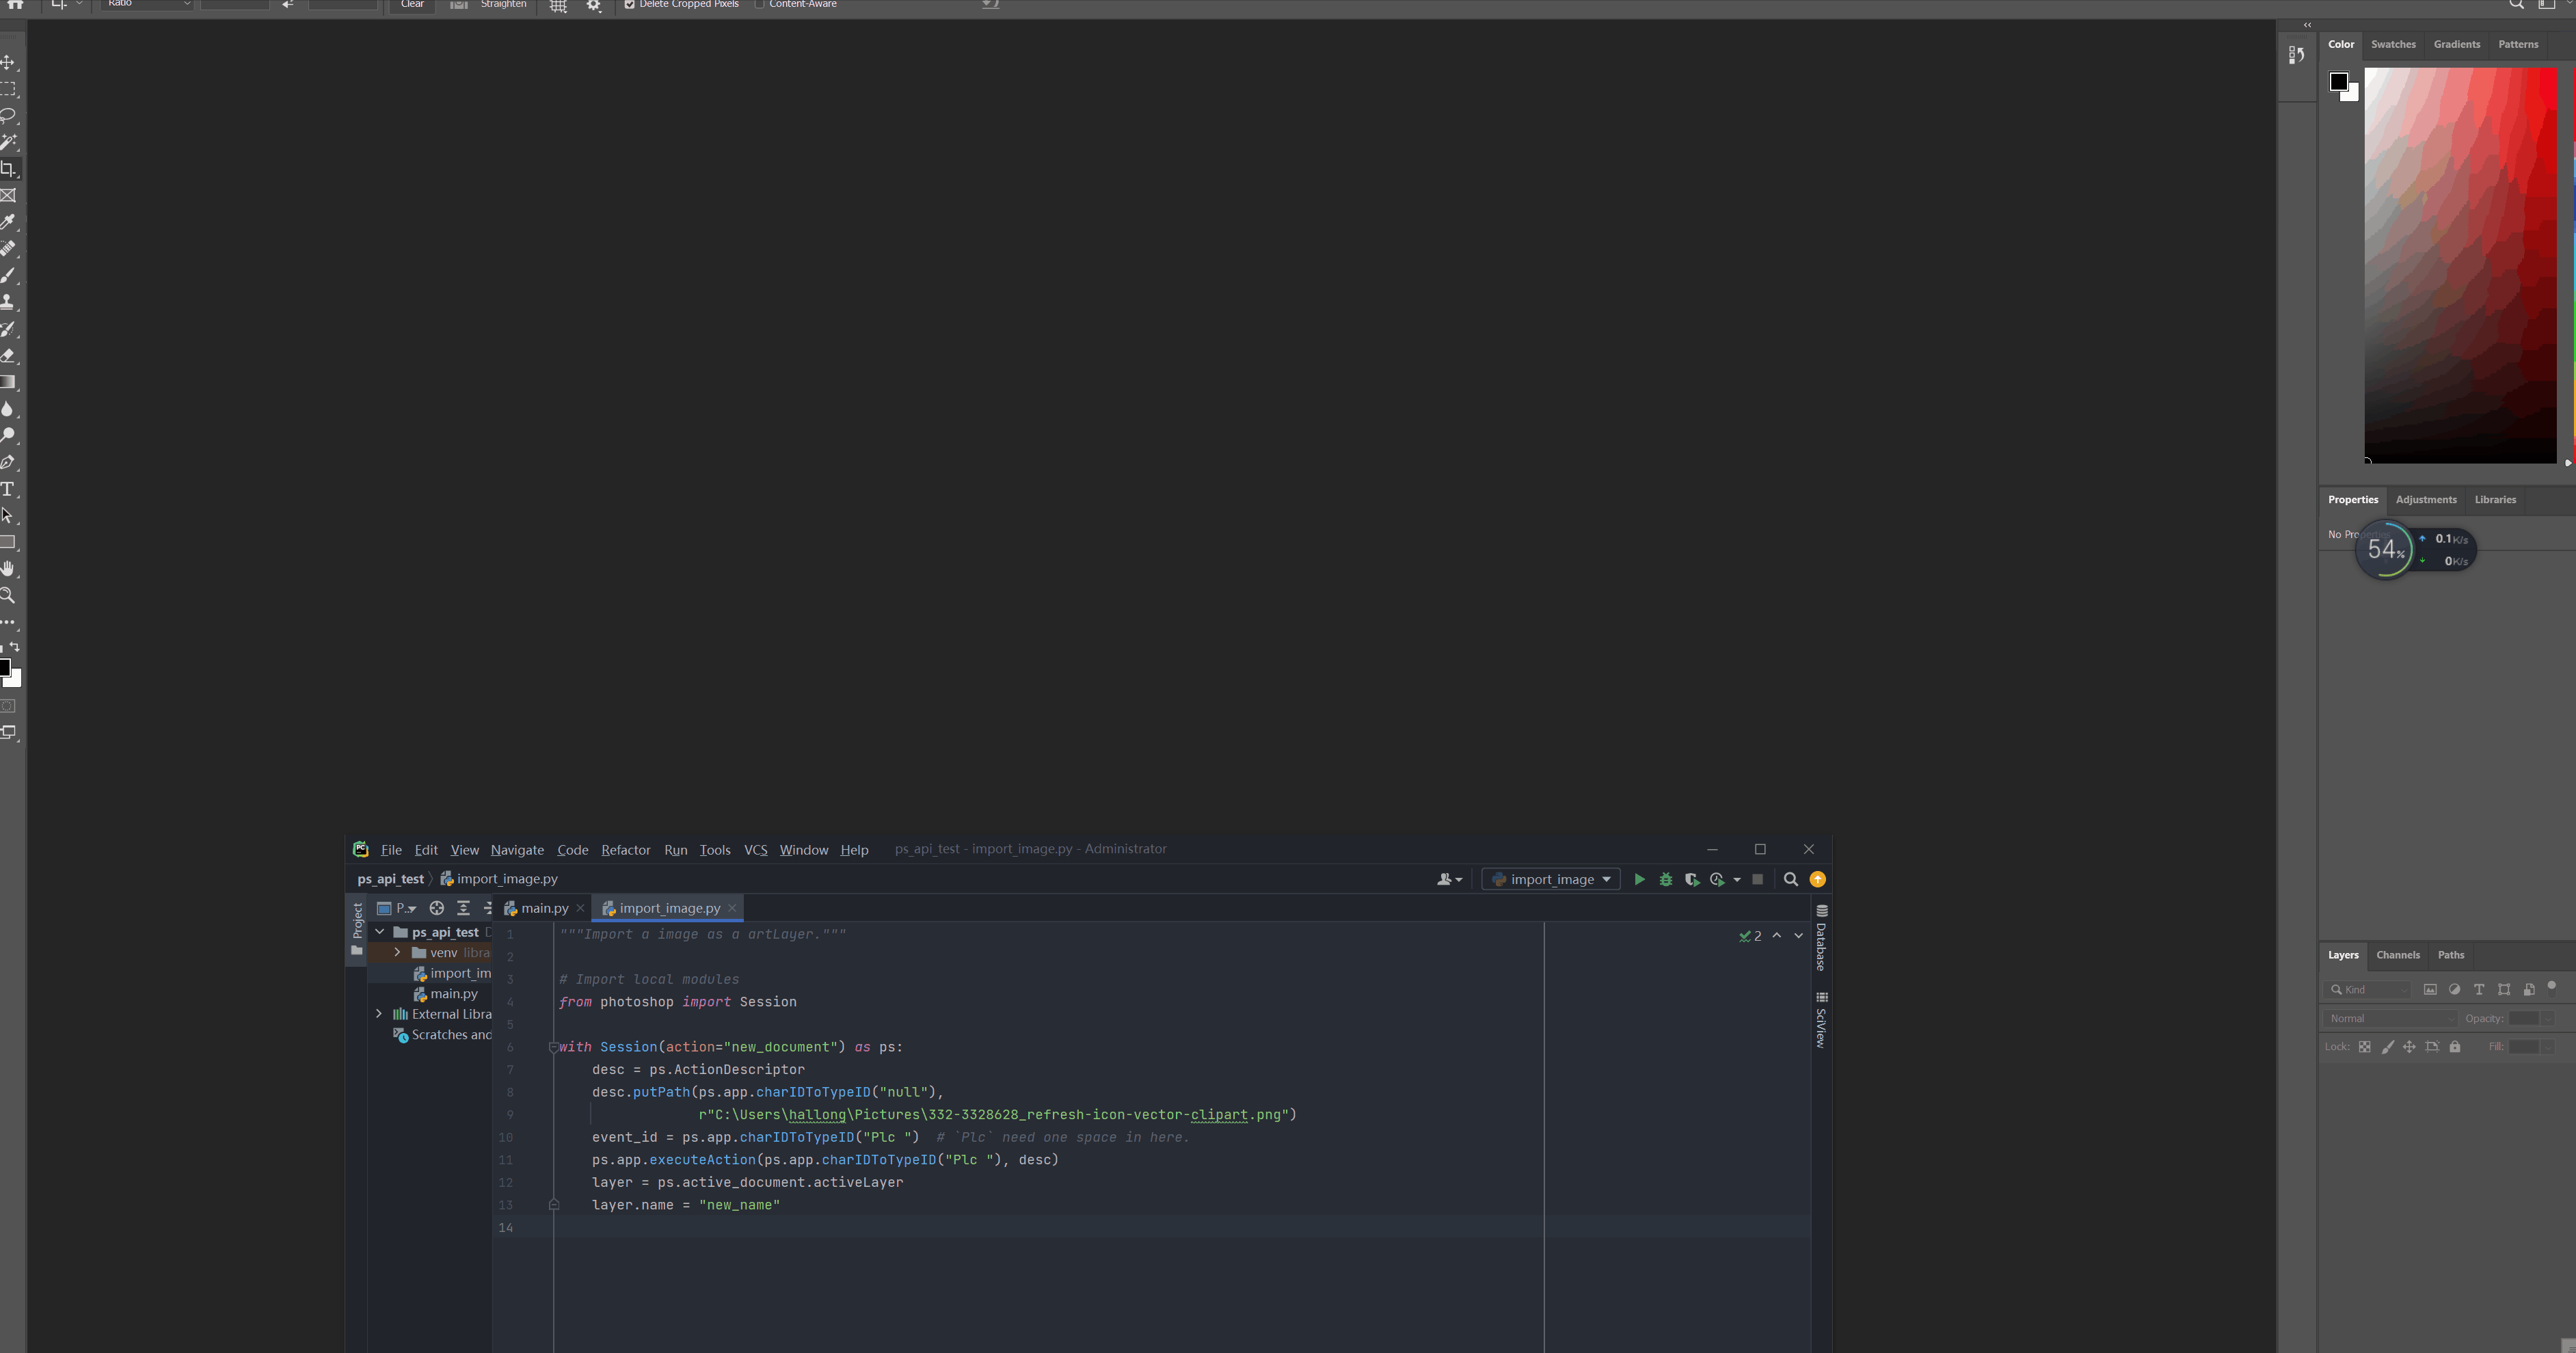This screenshot has width=2576, height=1353.
Task: Click the Clear button in the options bar
Action: click(x=411, y=5)
